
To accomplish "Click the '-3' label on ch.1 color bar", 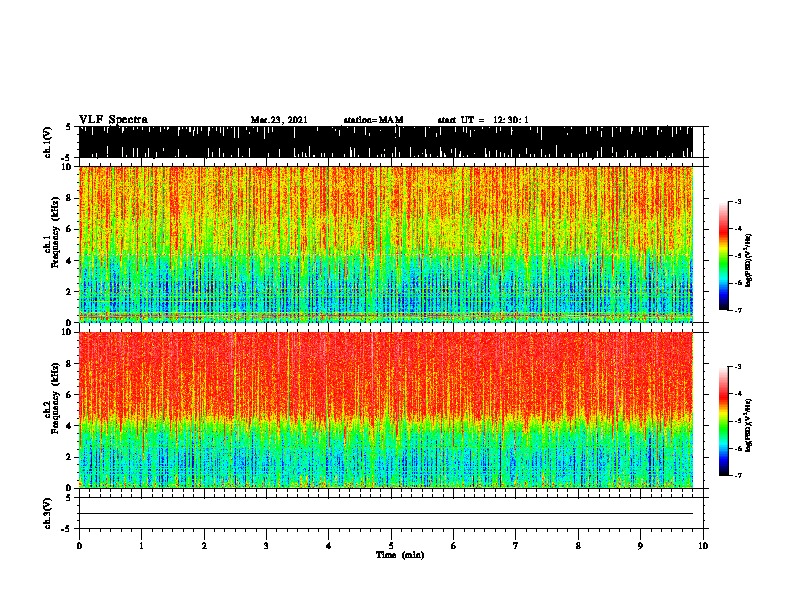I will pos(737,202).
